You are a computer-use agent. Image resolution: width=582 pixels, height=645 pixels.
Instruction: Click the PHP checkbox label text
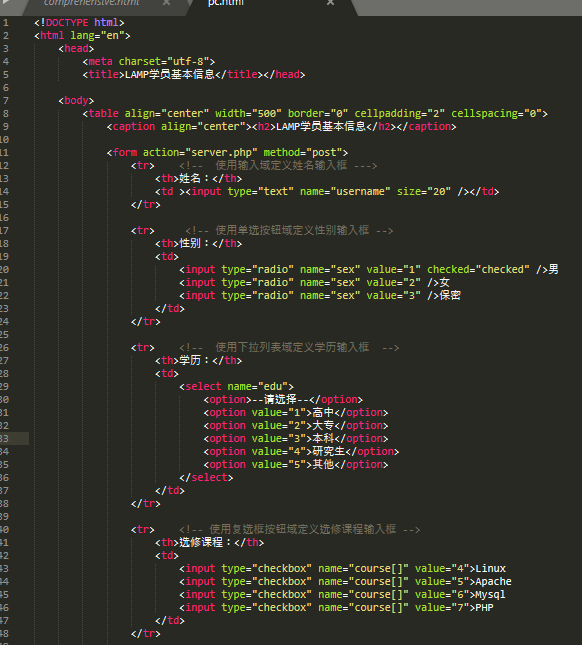coord(485,608)
